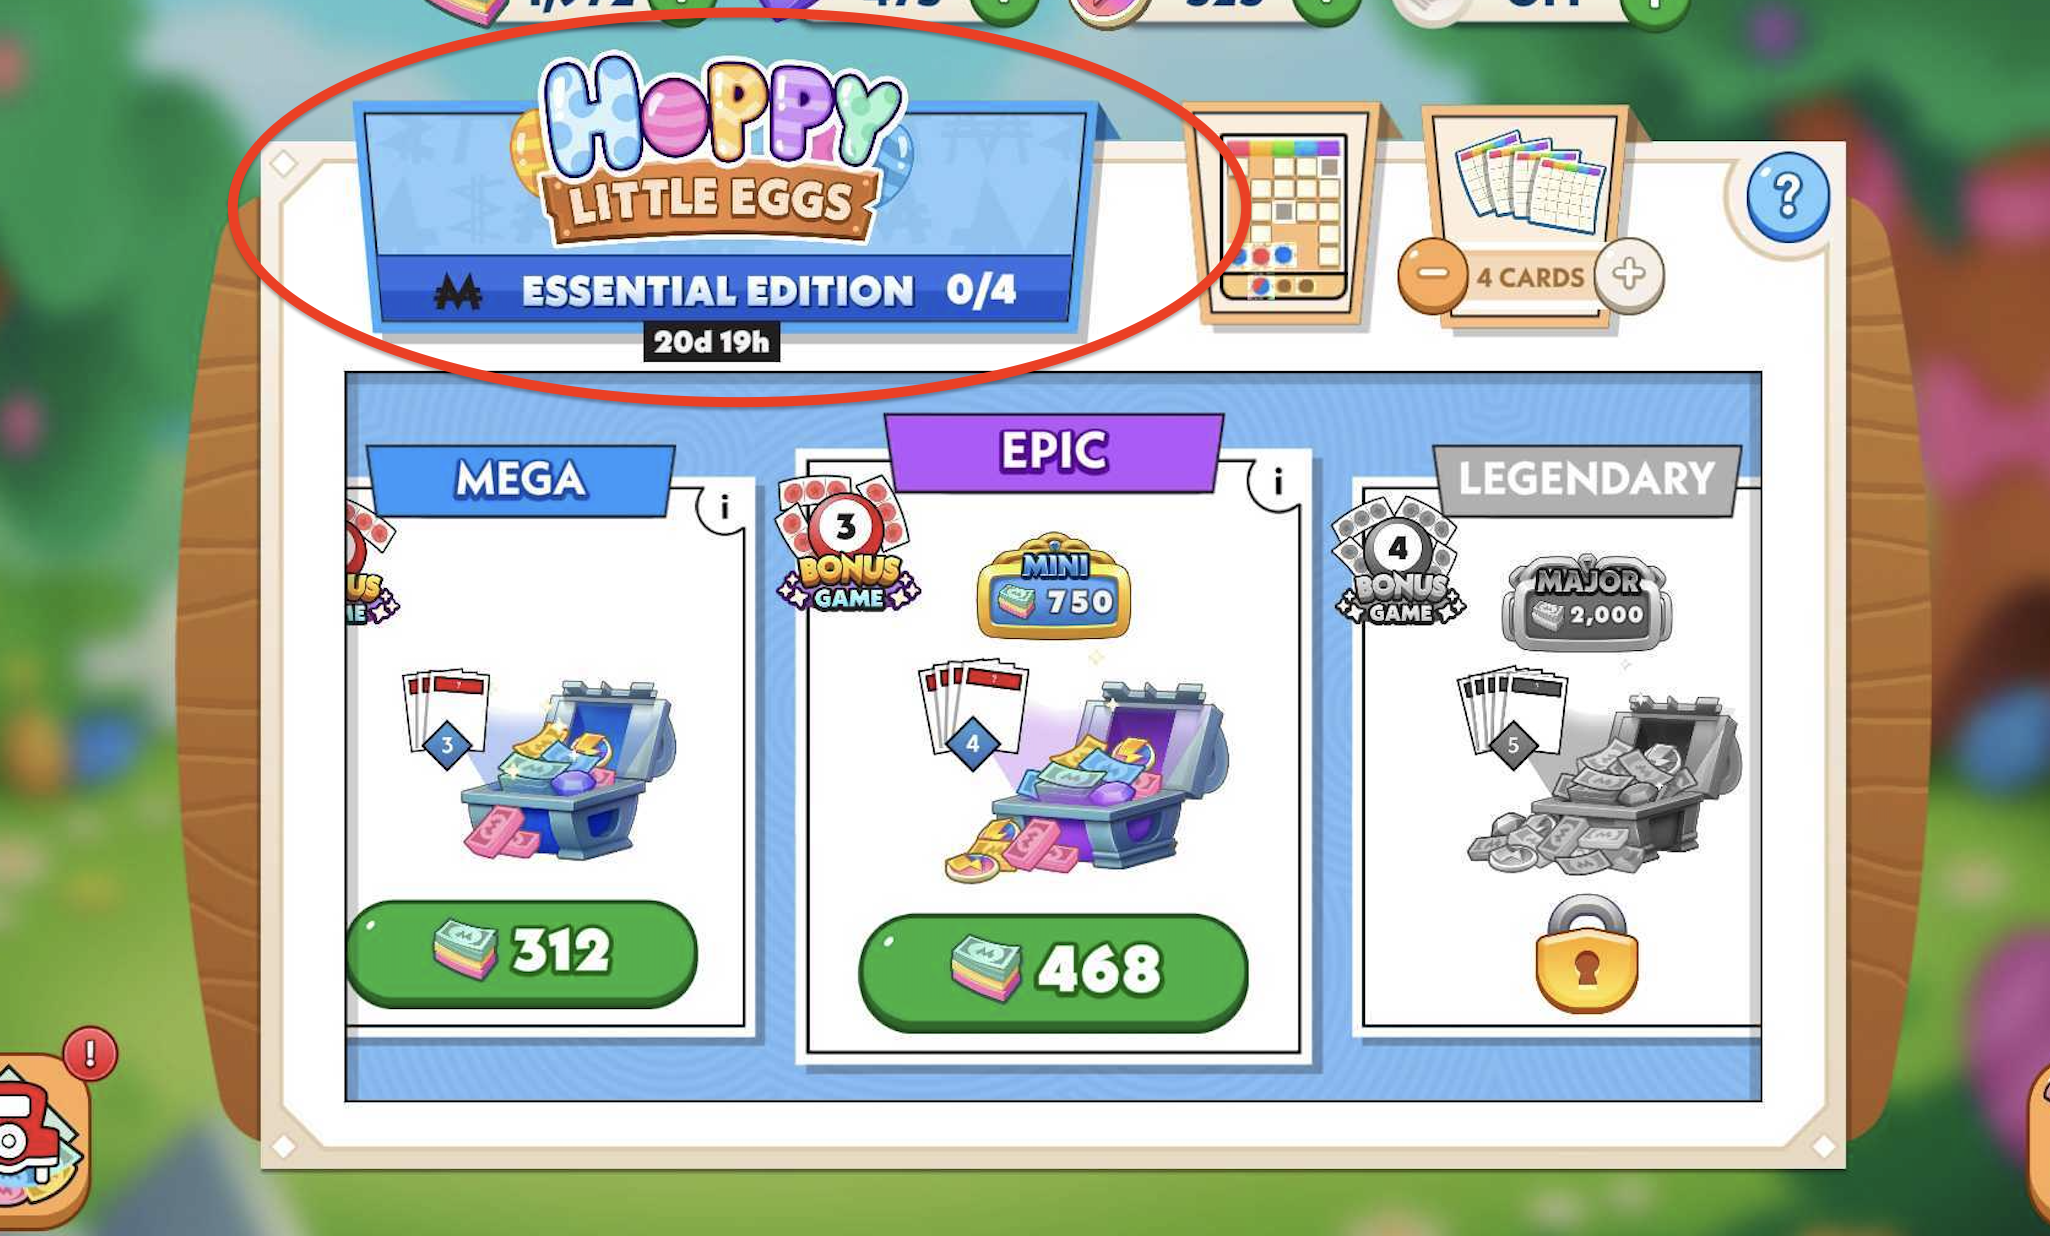Click the plus button to add cards

pyautogui.click(x=1629, y=274)
